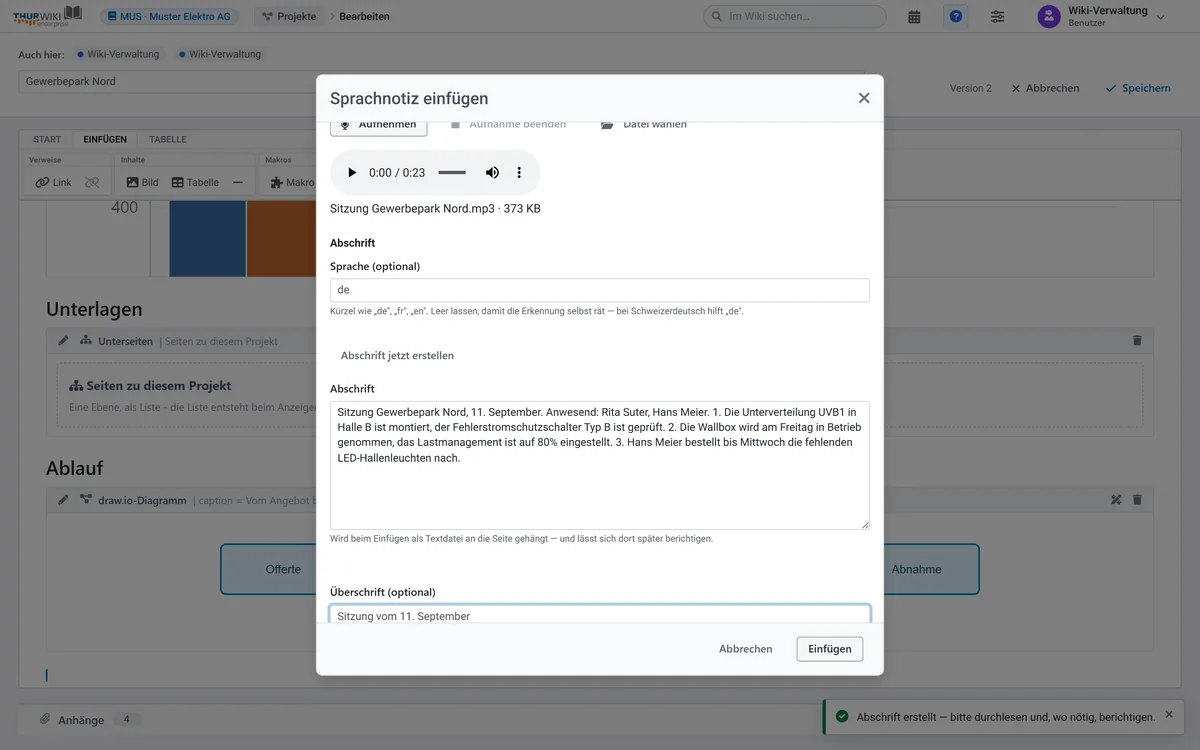Focus the Überschrift heading field
The height and width of the screenshot is (750, 1200).
[x=600, y=615]
